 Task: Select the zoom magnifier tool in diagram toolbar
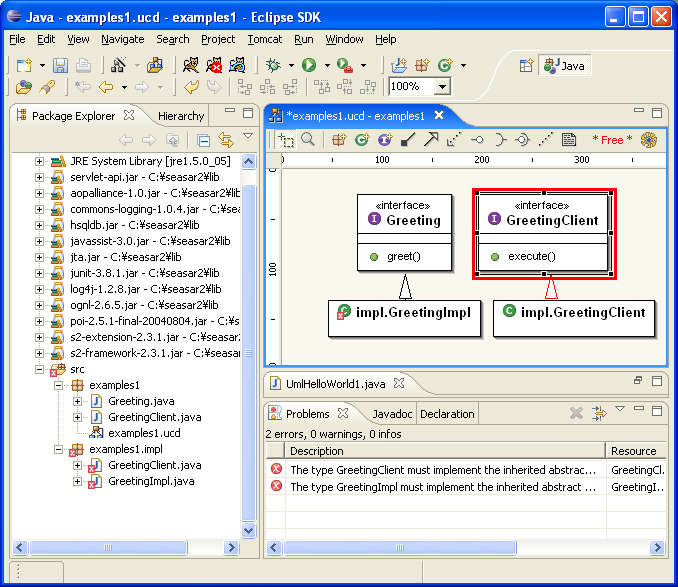point(308,140)
